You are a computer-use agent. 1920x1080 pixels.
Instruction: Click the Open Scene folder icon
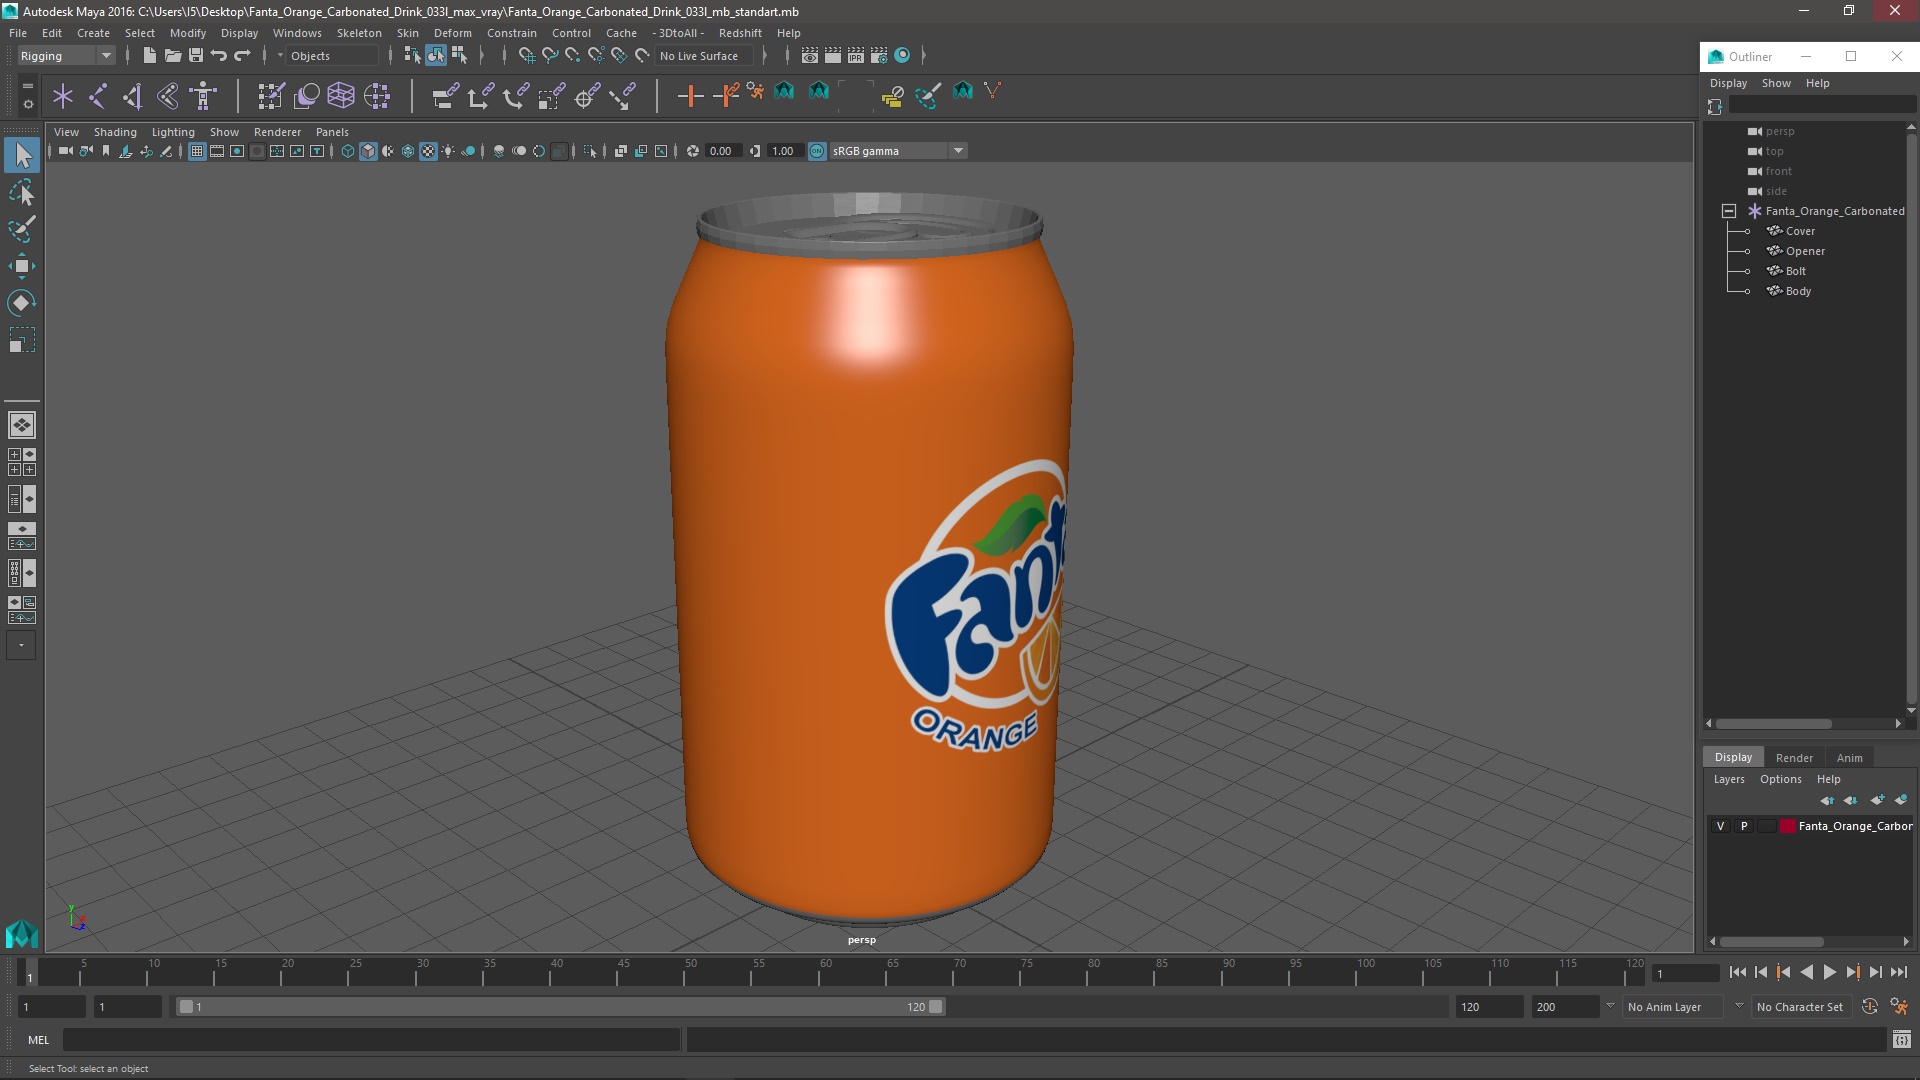point(172,55)
